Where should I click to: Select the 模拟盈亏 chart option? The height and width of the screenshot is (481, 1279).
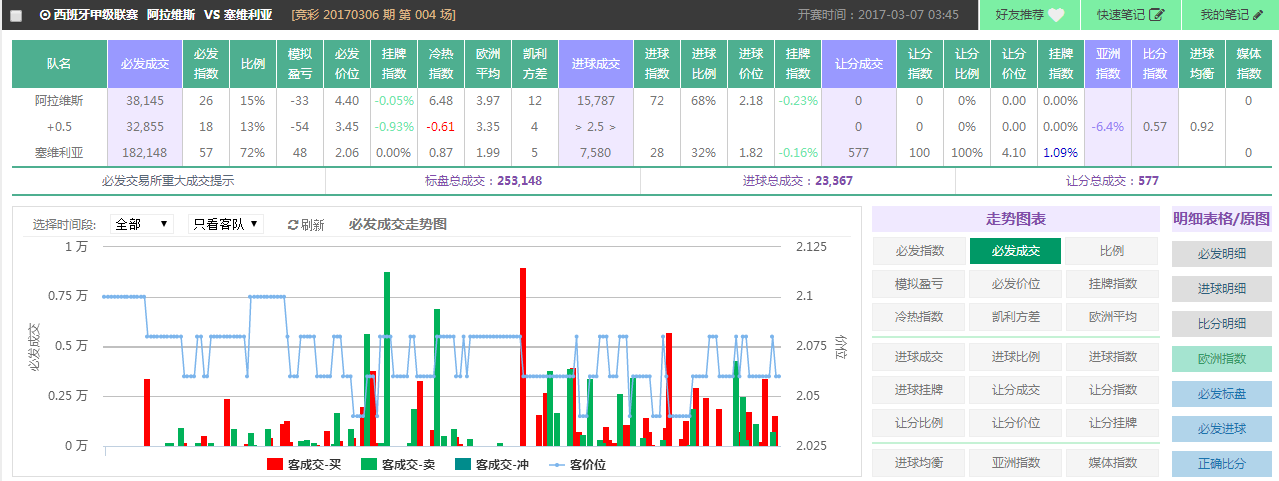coord(918,284)
